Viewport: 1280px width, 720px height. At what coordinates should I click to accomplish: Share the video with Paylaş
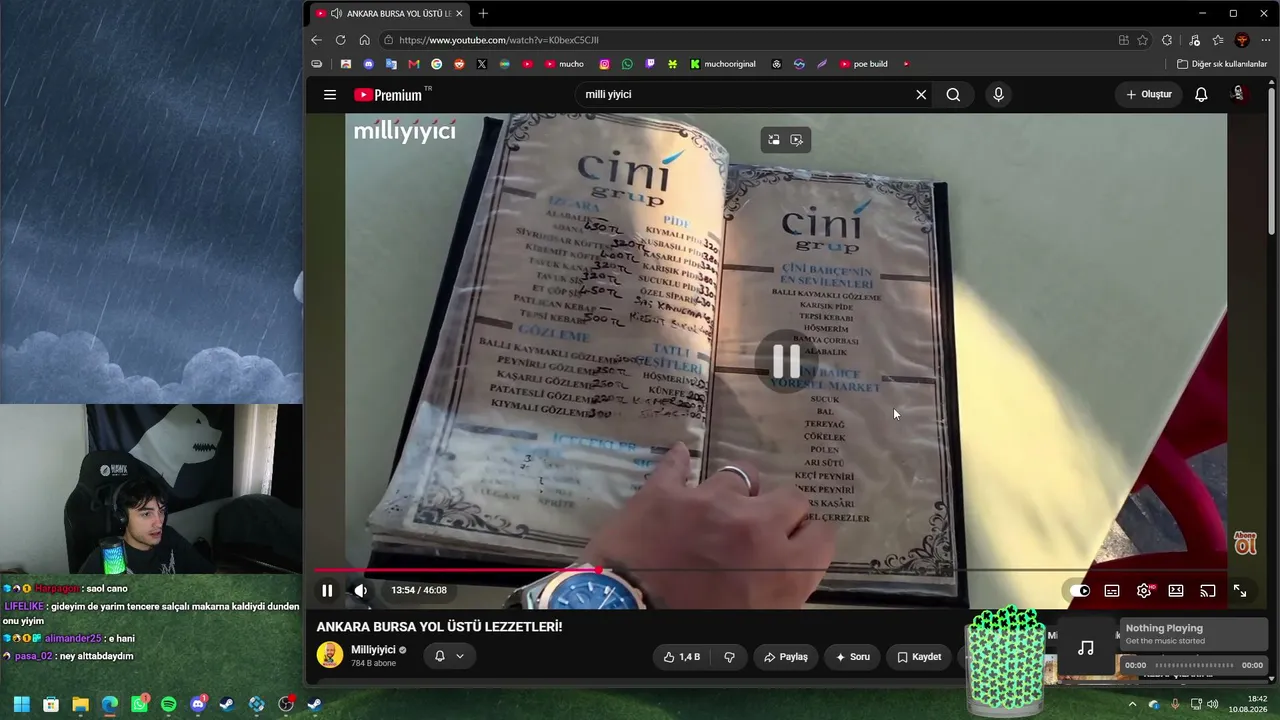pos(786,657)
